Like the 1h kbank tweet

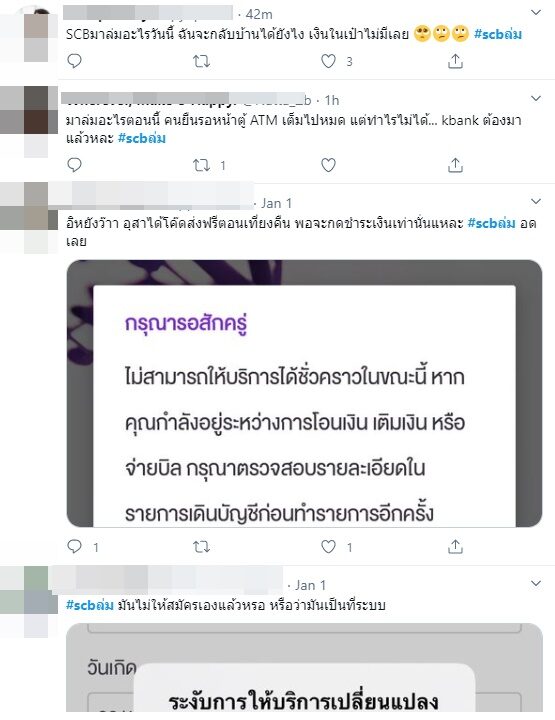point(328,164)
